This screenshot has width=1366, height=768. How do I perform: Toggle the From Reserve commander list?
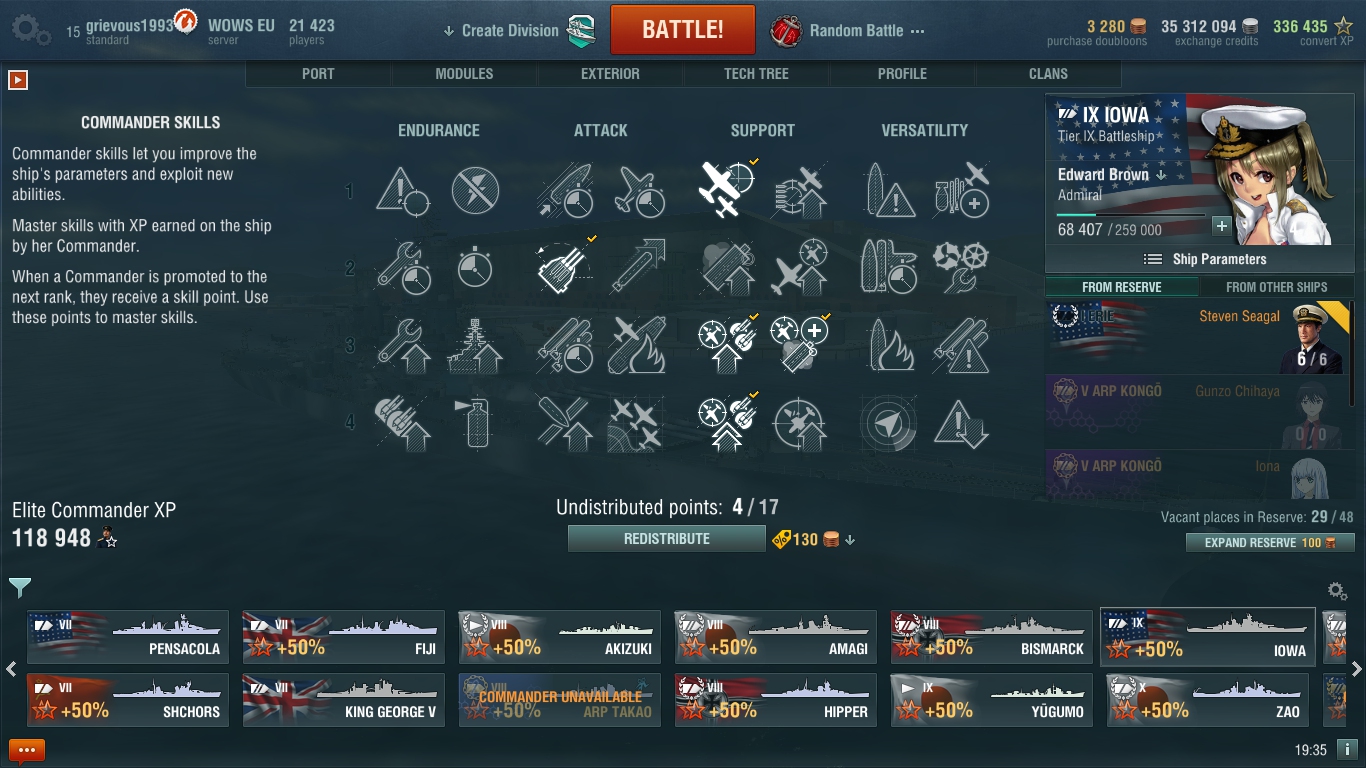pyautogui.click(x=1122, y=287)
